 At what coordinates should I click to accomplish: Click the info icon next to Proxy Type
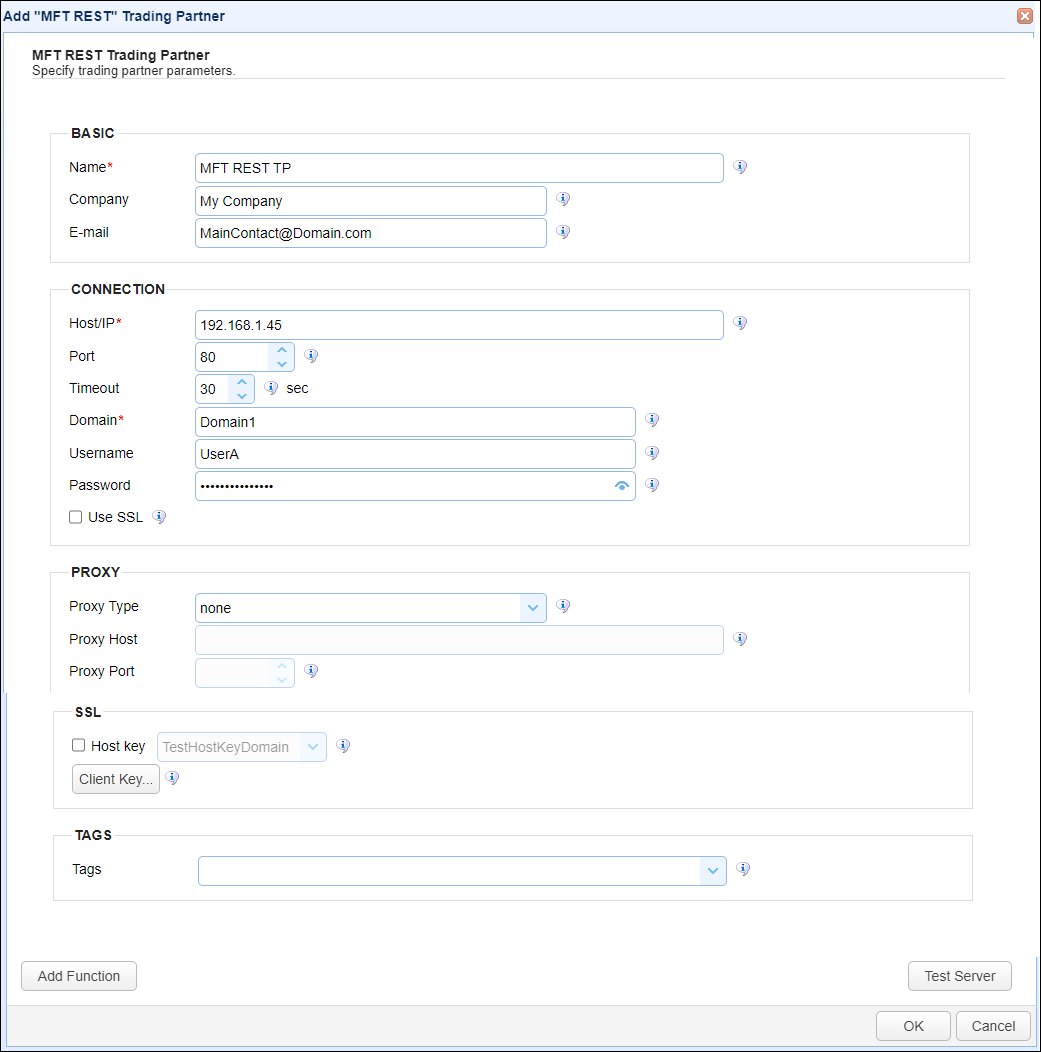pyautogui.click(x=563, y=606)
